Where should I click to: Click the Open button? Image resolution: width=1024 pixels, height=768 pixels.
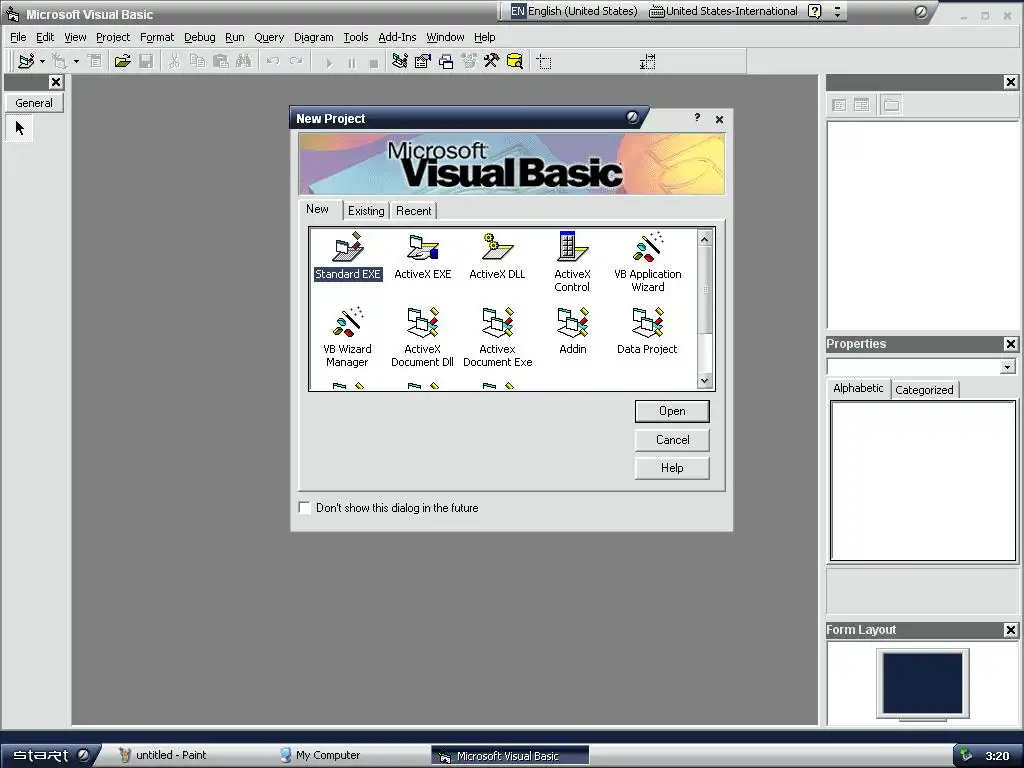pos(672,411)
